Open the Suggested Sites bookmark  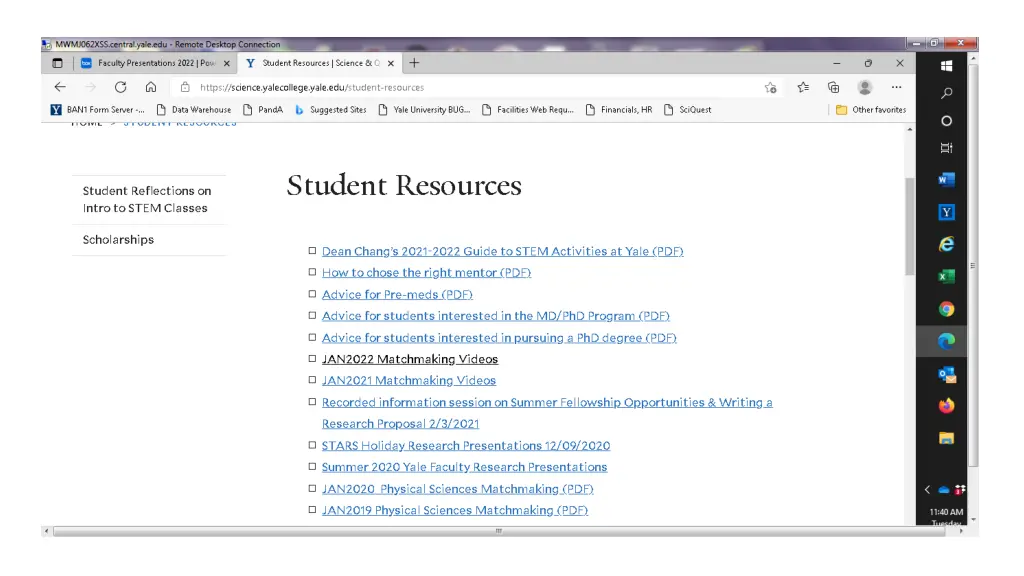tap(330, 110)
